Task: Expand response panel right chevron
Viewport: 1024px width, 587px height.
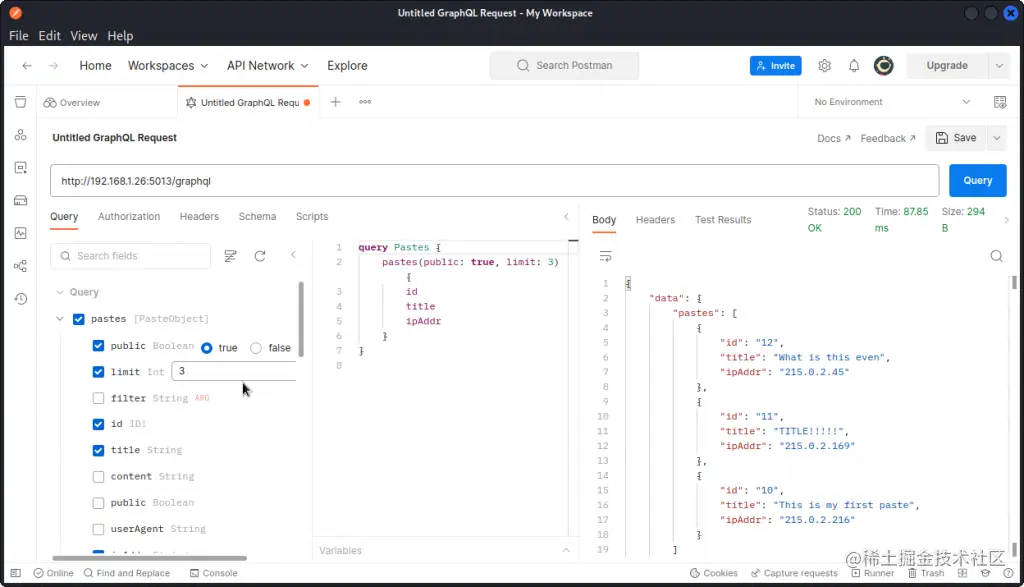Action: point(1006,220)
